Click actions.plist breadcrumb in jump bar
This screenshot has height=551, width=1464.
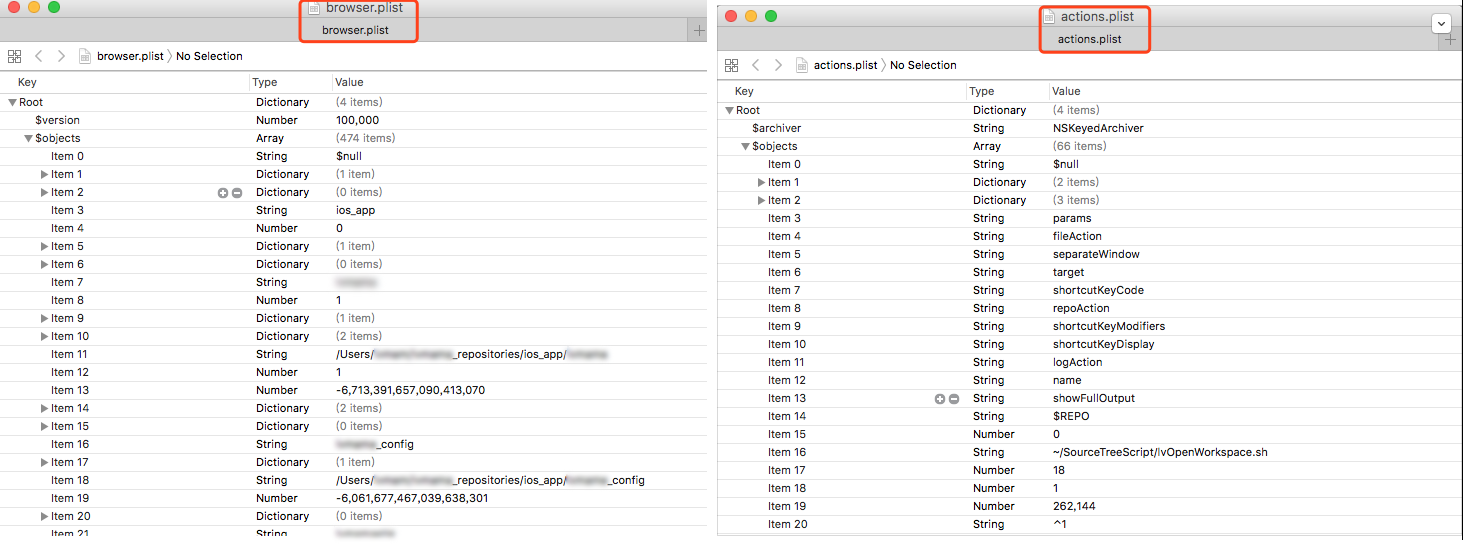pyautogui.click(x=845, y=65)
